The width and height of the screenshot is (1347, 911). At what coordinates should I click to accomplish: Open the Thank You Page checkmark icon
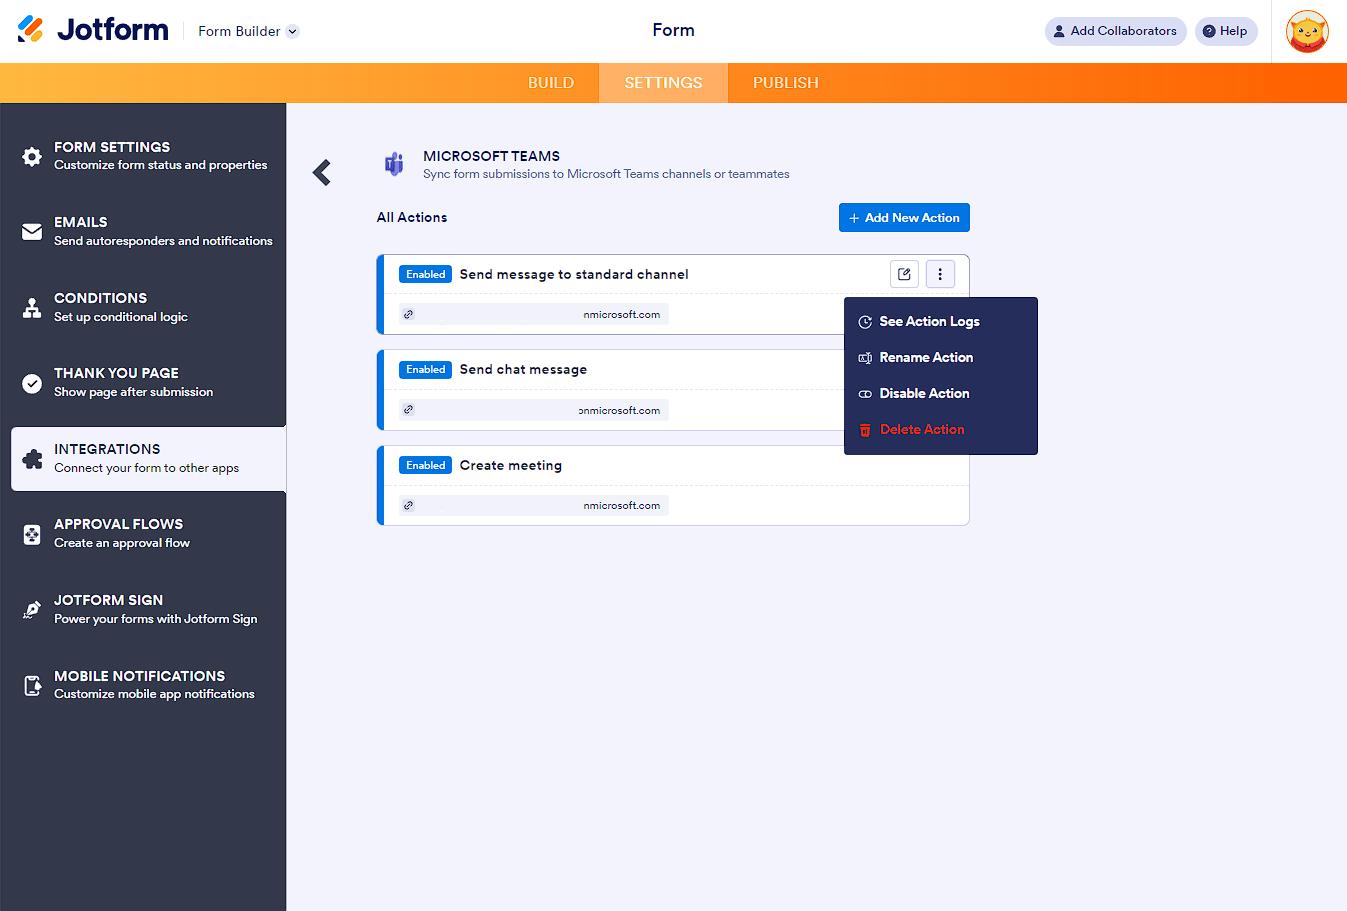point(32,383)
